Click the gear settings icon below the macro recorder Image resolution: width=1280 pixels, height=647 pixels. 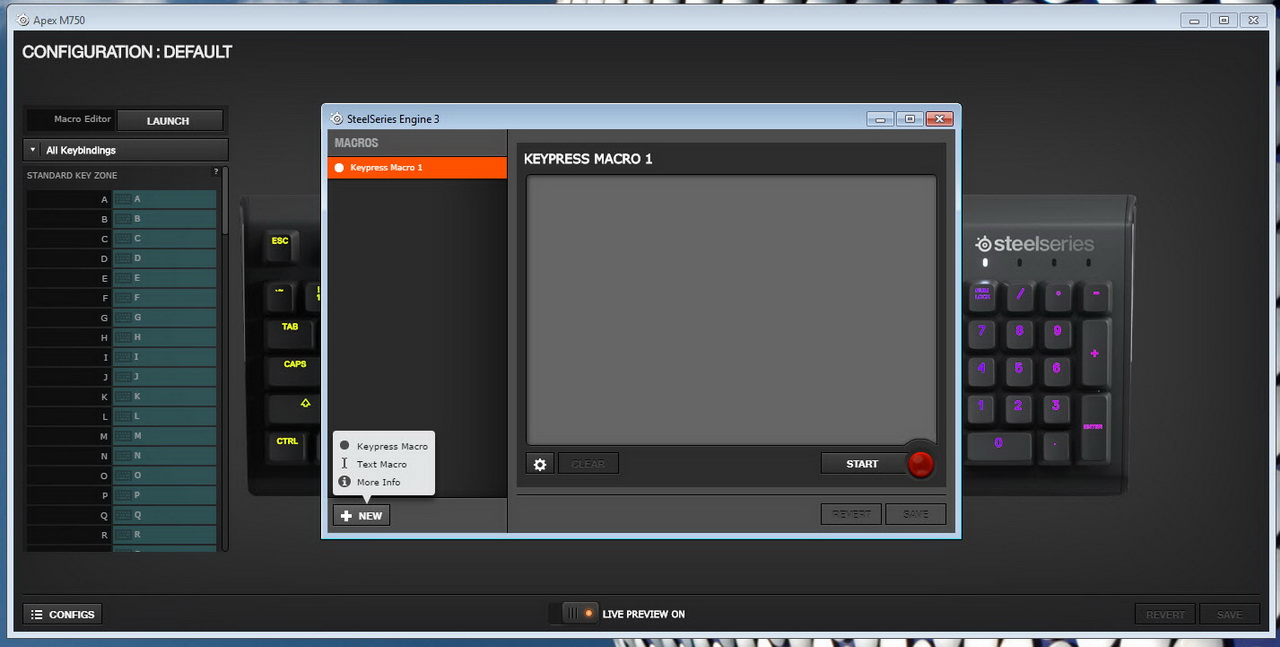point(540,464)
